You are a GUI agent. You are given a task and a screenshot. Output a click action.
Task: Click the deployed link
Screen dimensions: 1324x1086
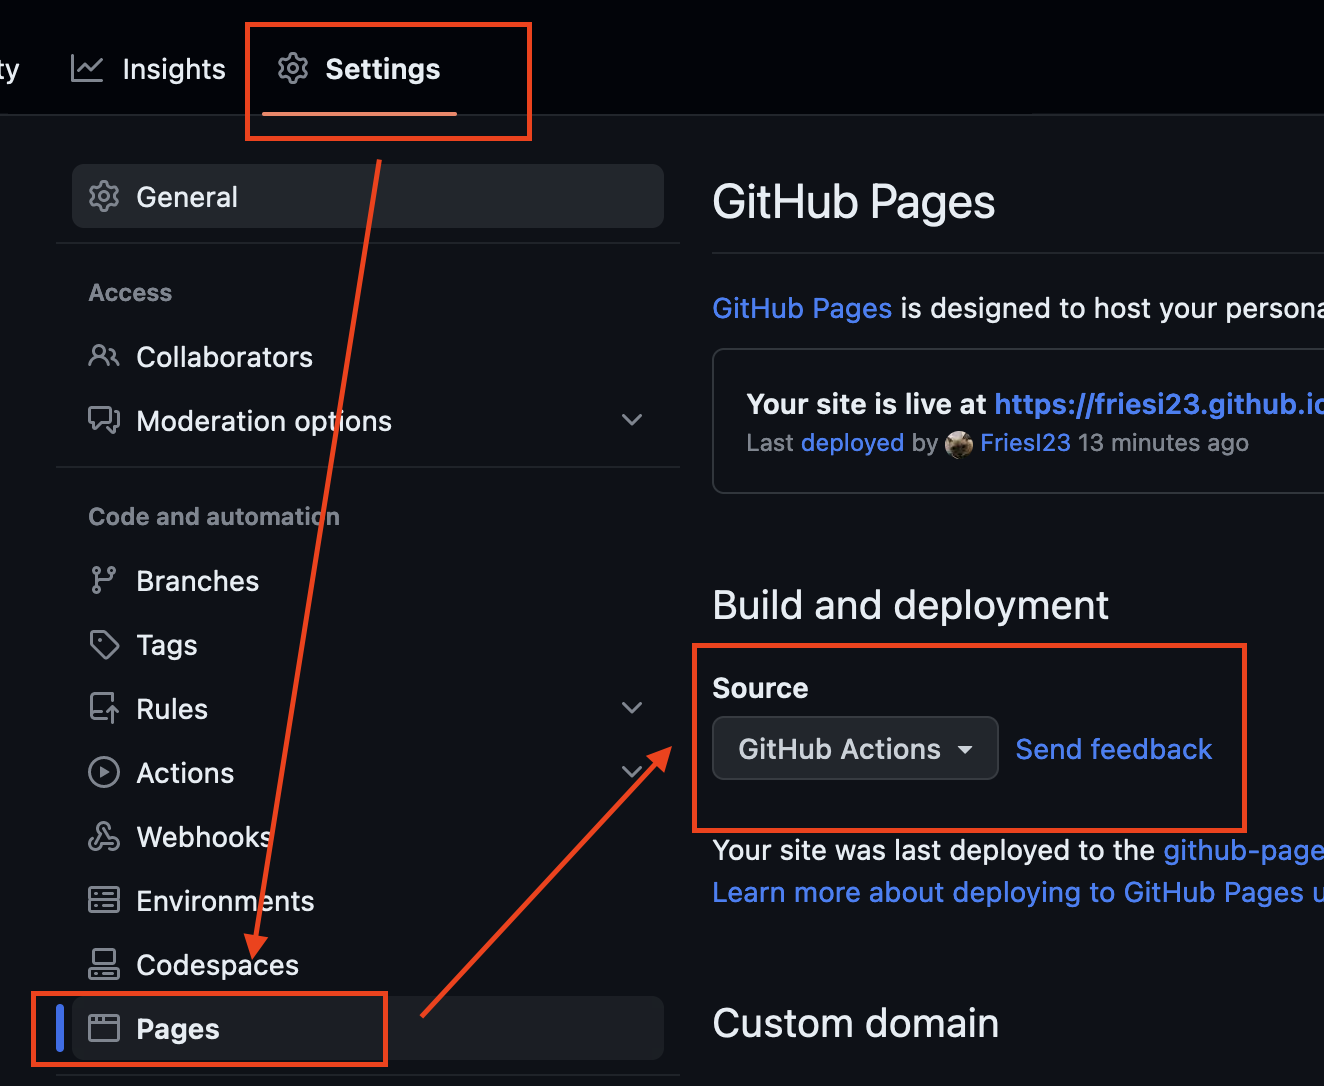[x=852, y=443]
